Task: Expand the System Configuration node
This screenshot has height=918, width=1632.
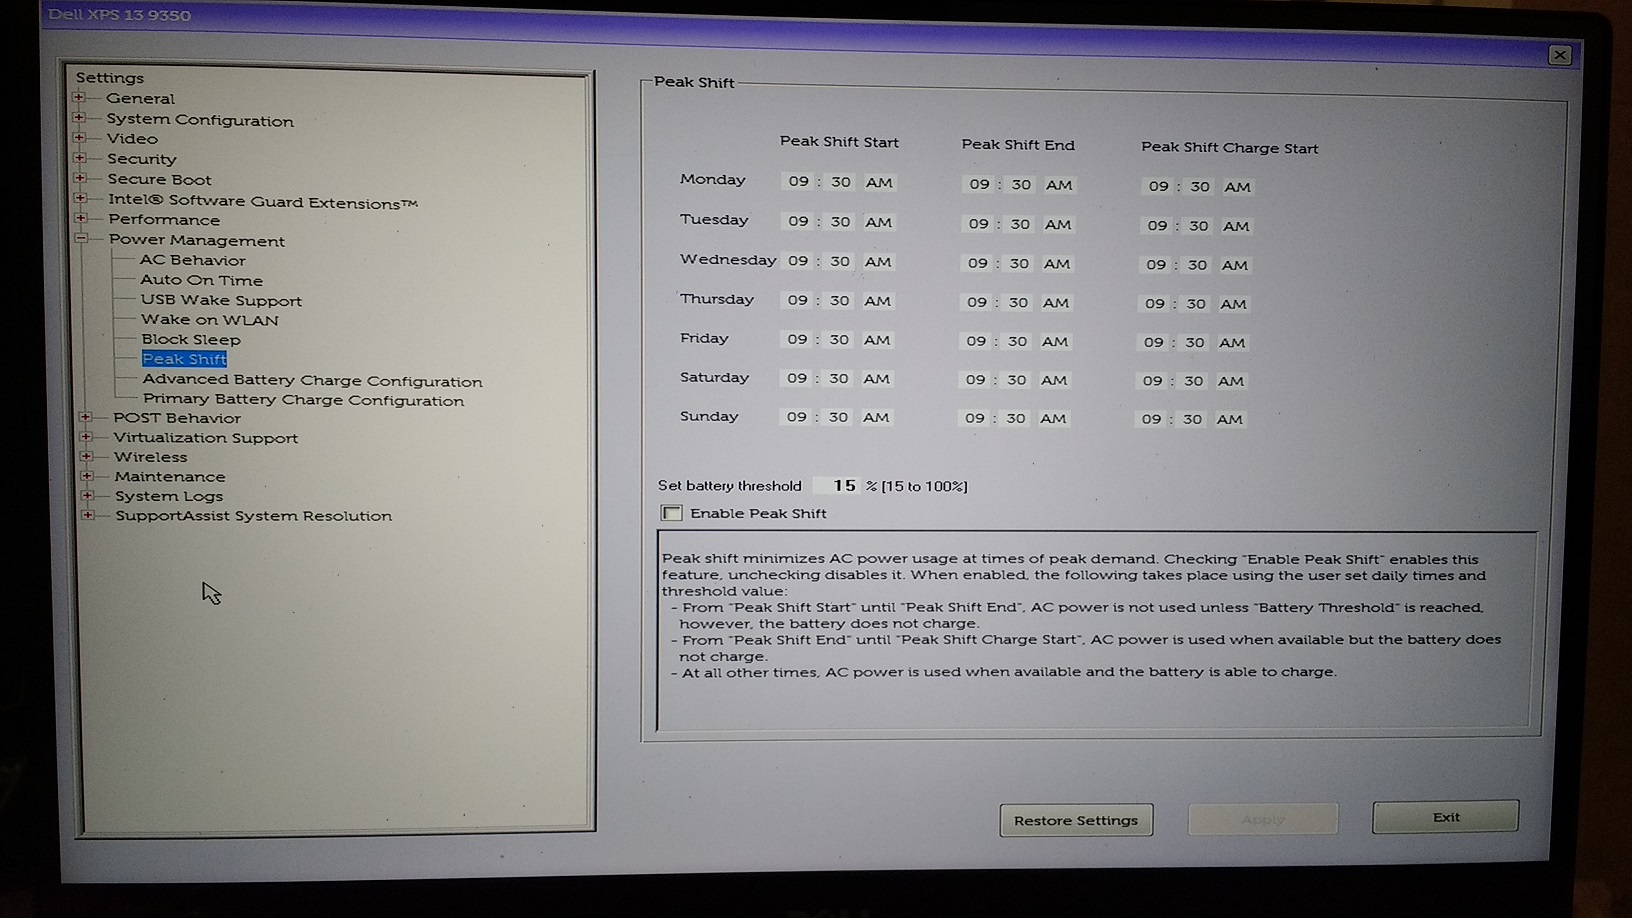Action: tap(79, 118)
